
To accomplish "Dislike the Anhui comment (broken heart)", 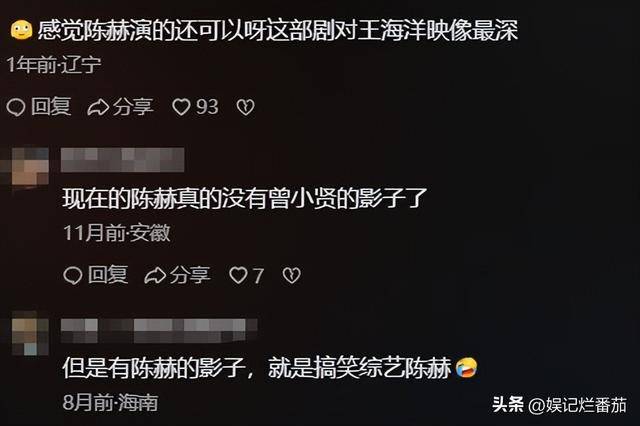I will click(291, 275).
